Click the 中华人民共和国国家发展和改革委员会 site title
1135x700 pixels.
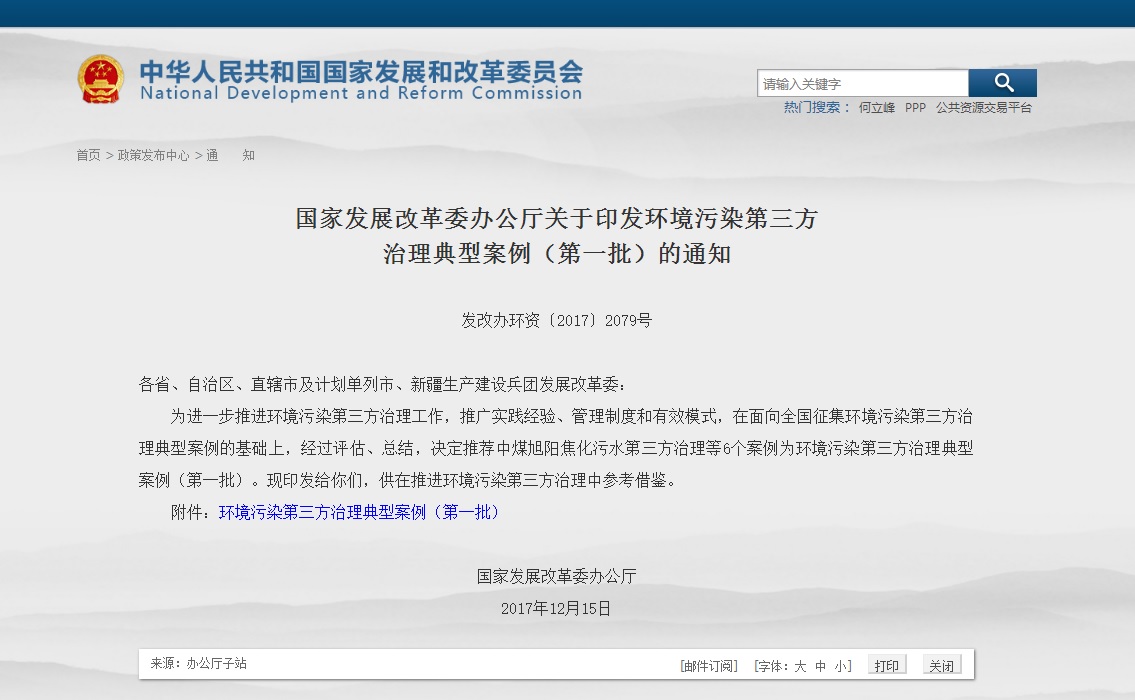coord(361,71)
